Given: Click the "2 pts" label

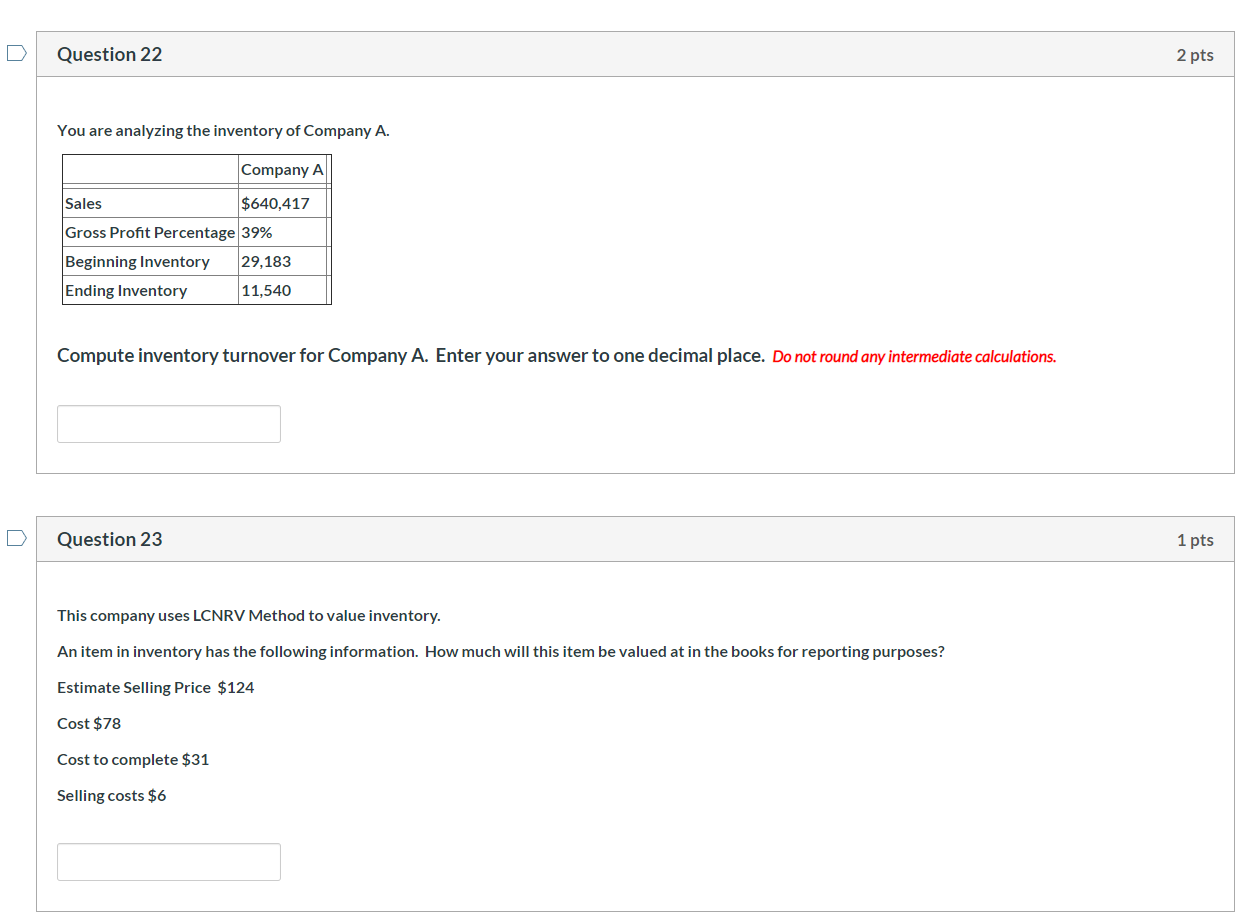Looking at the screenshot, I should tap(1195, 55).
